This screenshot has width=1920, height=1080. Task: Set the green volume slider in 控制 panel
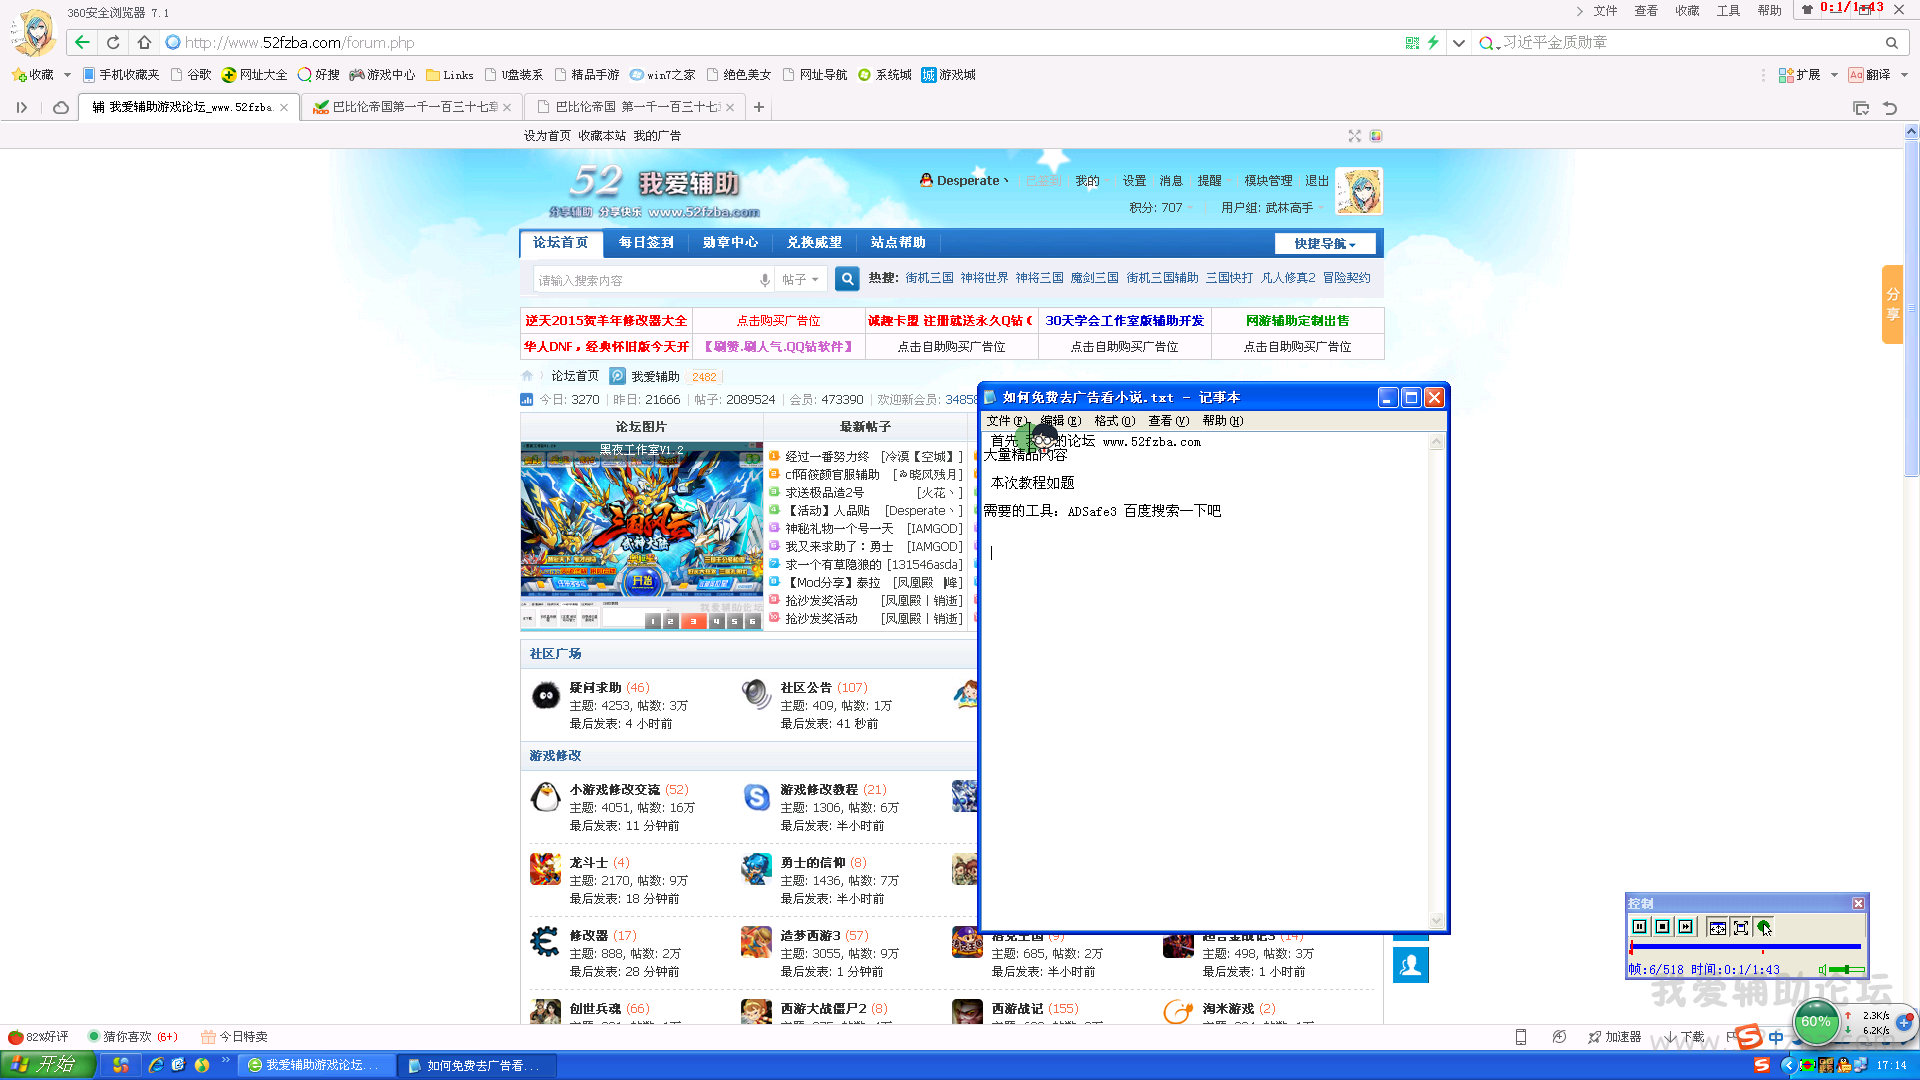(x=1847, y=969)
